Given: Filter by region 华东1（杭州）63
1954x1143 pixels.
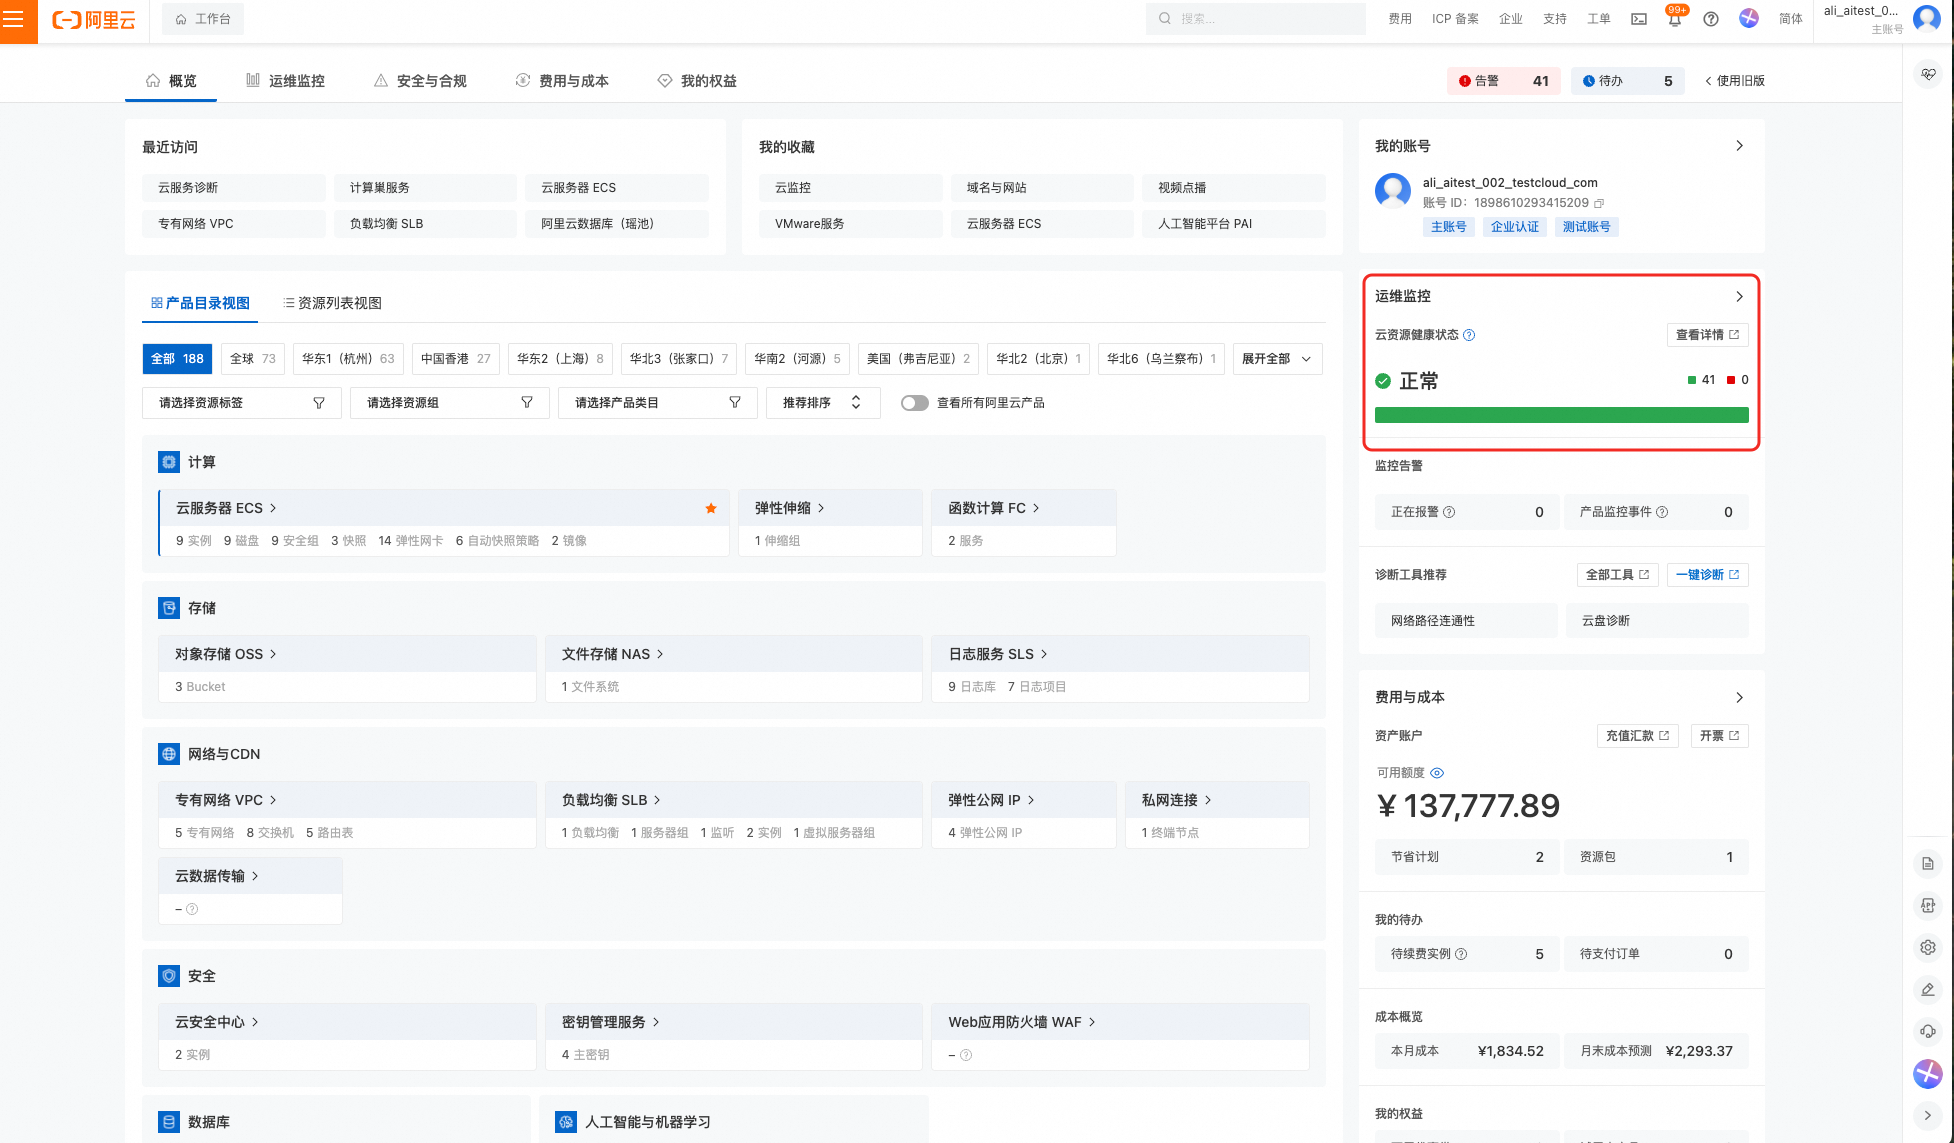Looking at the screenshot, I should (x=348, y=359).
